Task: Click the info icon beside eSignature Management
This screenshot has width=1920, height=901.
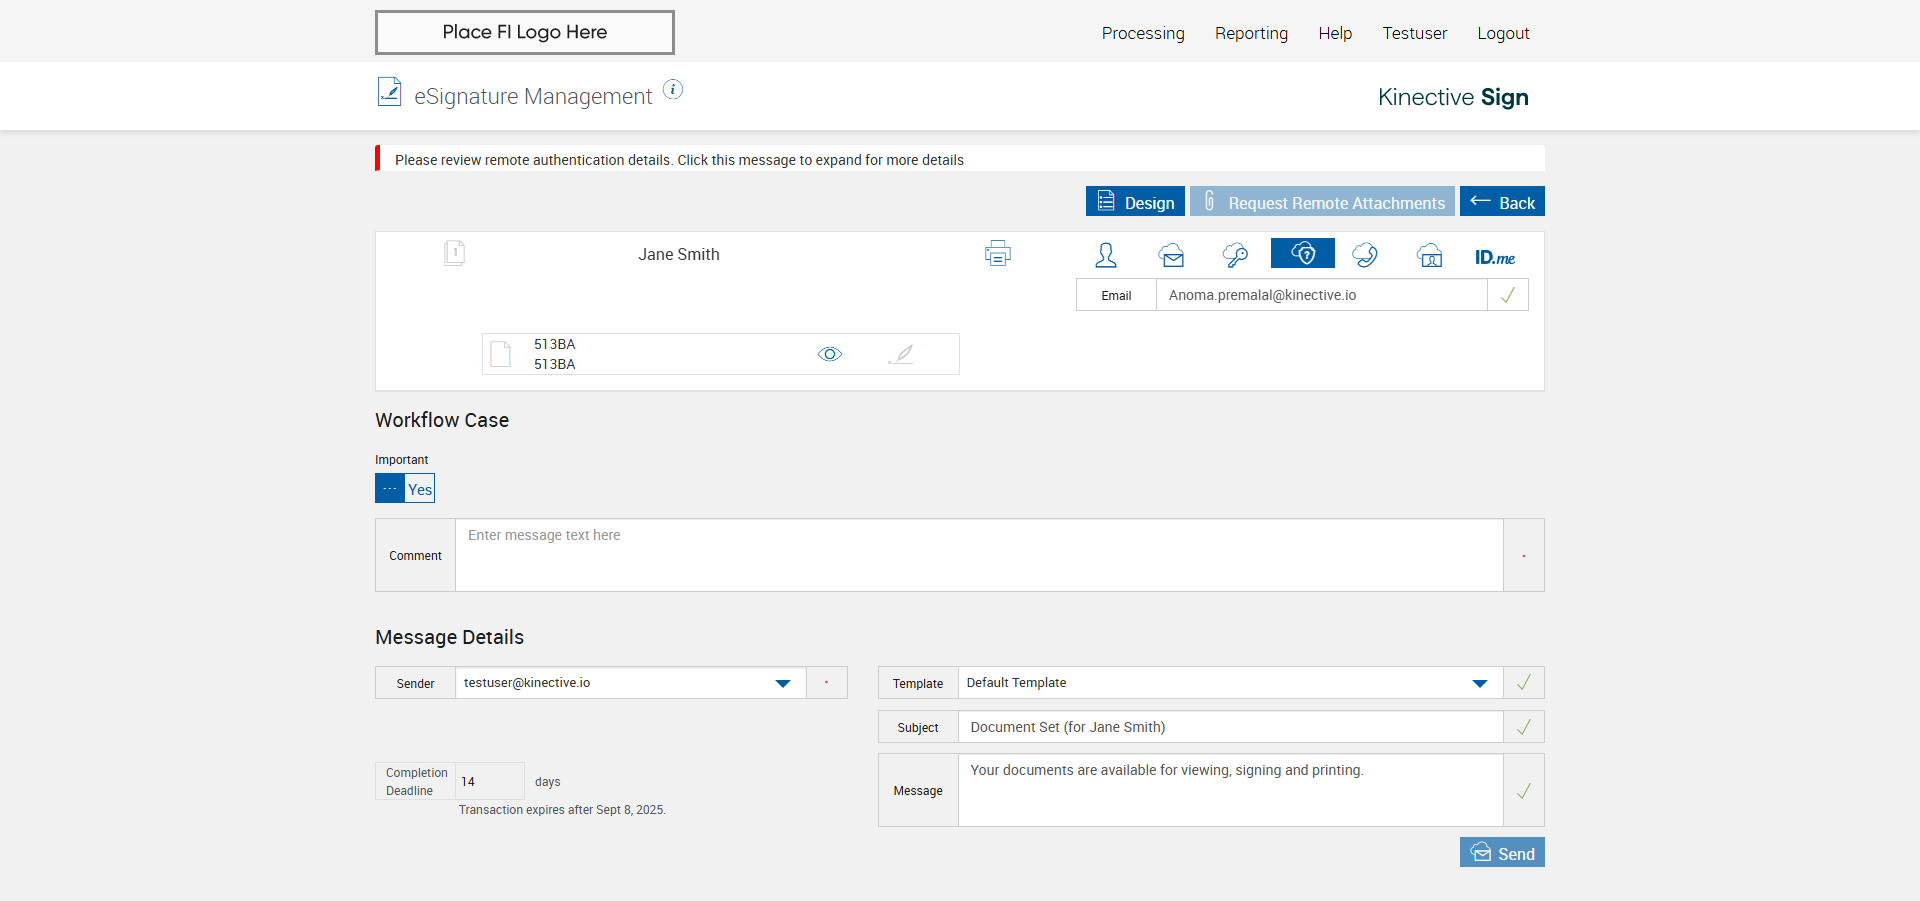Action: pos(674,90)
